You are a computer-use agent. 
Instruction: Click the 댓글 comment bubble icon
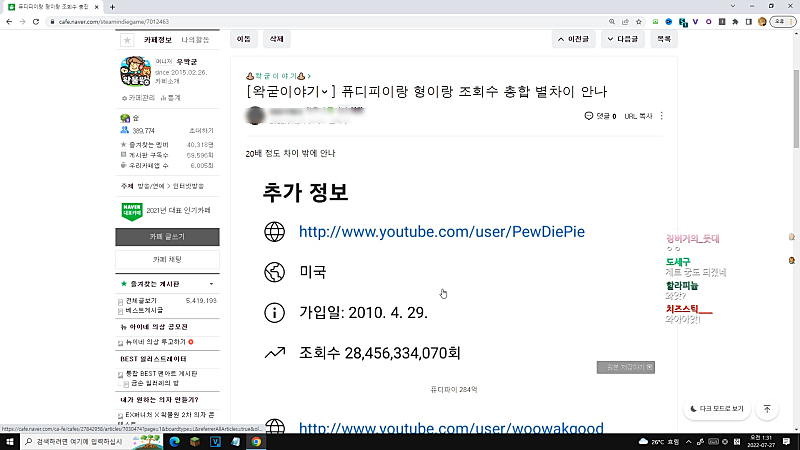click(x=589, y=116)
